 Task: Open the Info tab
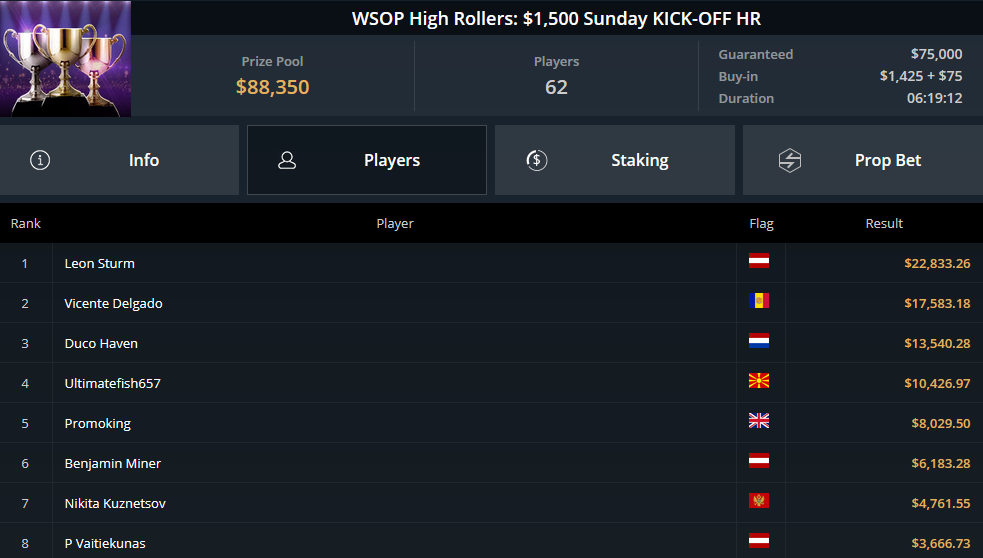click(119, 160)
